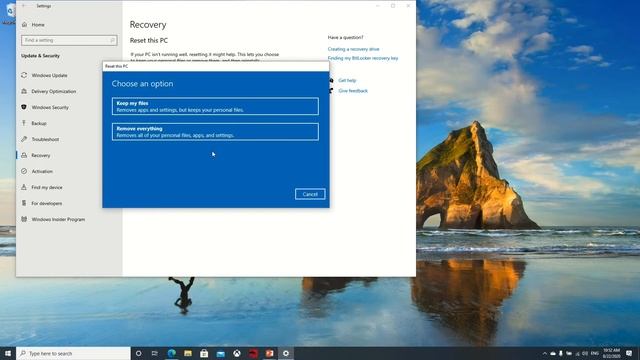Image resolution: width=640 pixels, height=360 pixels.
Task: Click the taskbar search box
Action: (x=73, y=353)
